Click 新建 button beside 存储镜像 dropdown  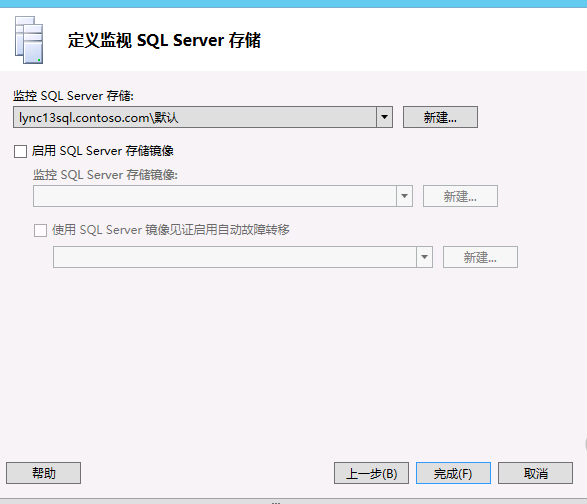point(460,196)
